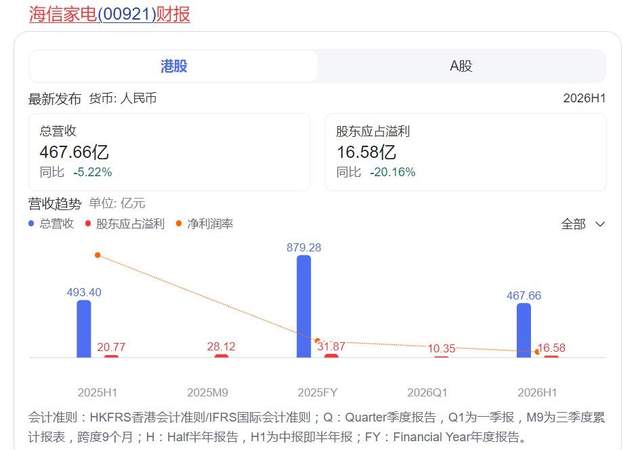
Task: Click the 最新发布 heading
Action: tap(54, 99)
